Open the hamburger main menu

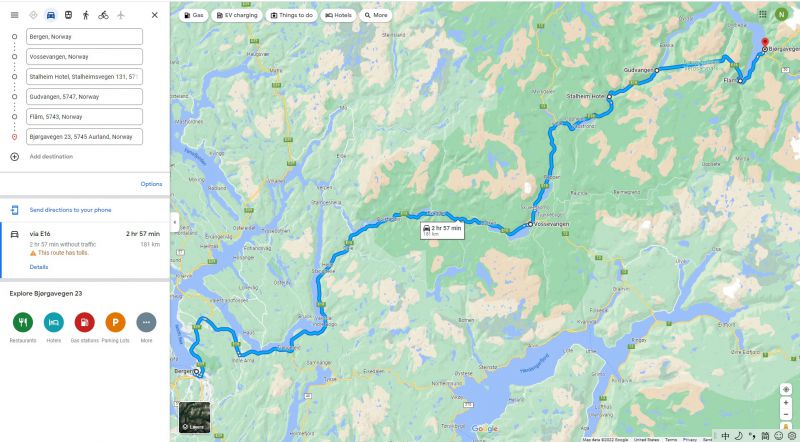14,15
